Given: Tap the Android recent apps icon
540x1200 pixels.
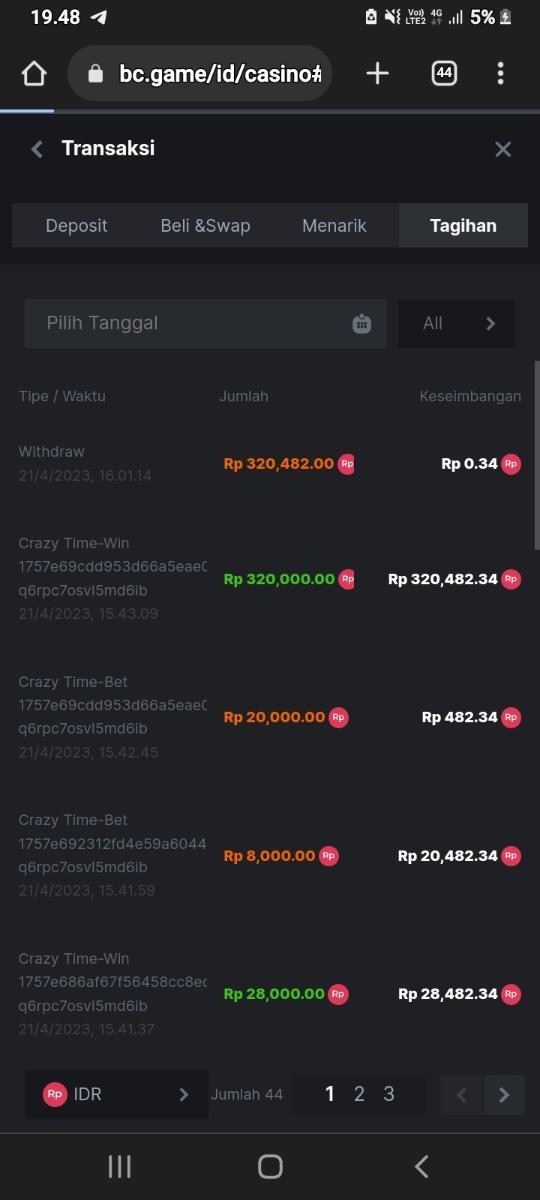Looking at the screenshot, I should pyautogui.click(x=119, y=1166).
